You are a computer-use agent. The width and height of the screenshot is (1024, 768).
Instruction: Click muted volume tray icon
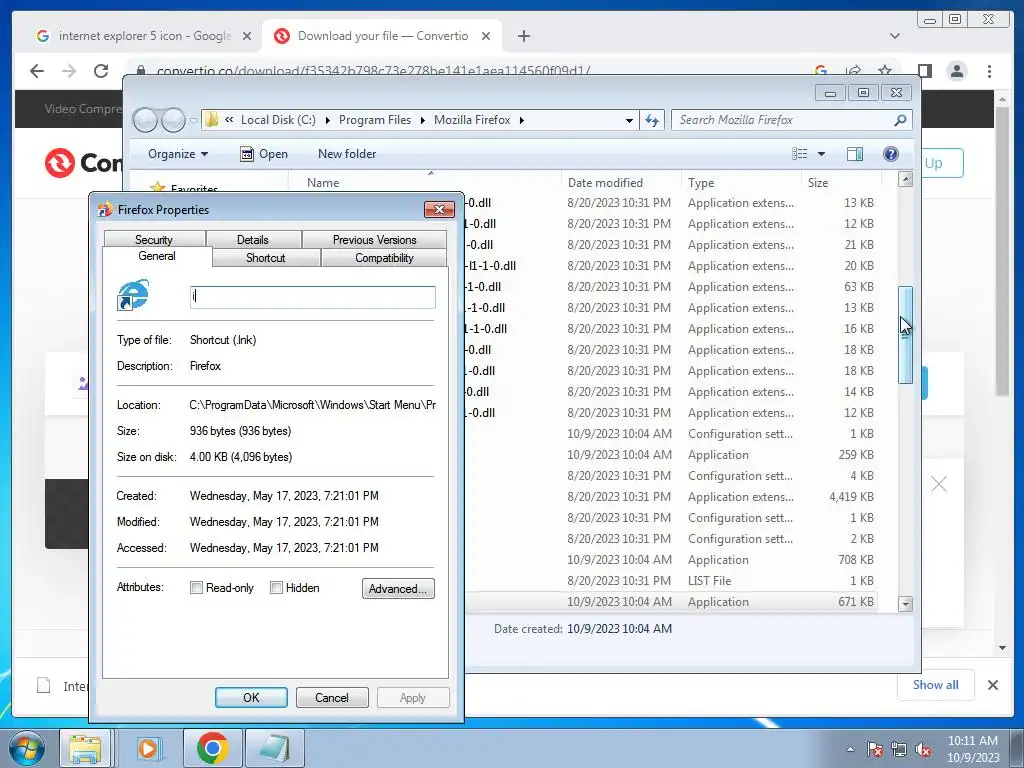click(x=923, y=749)
